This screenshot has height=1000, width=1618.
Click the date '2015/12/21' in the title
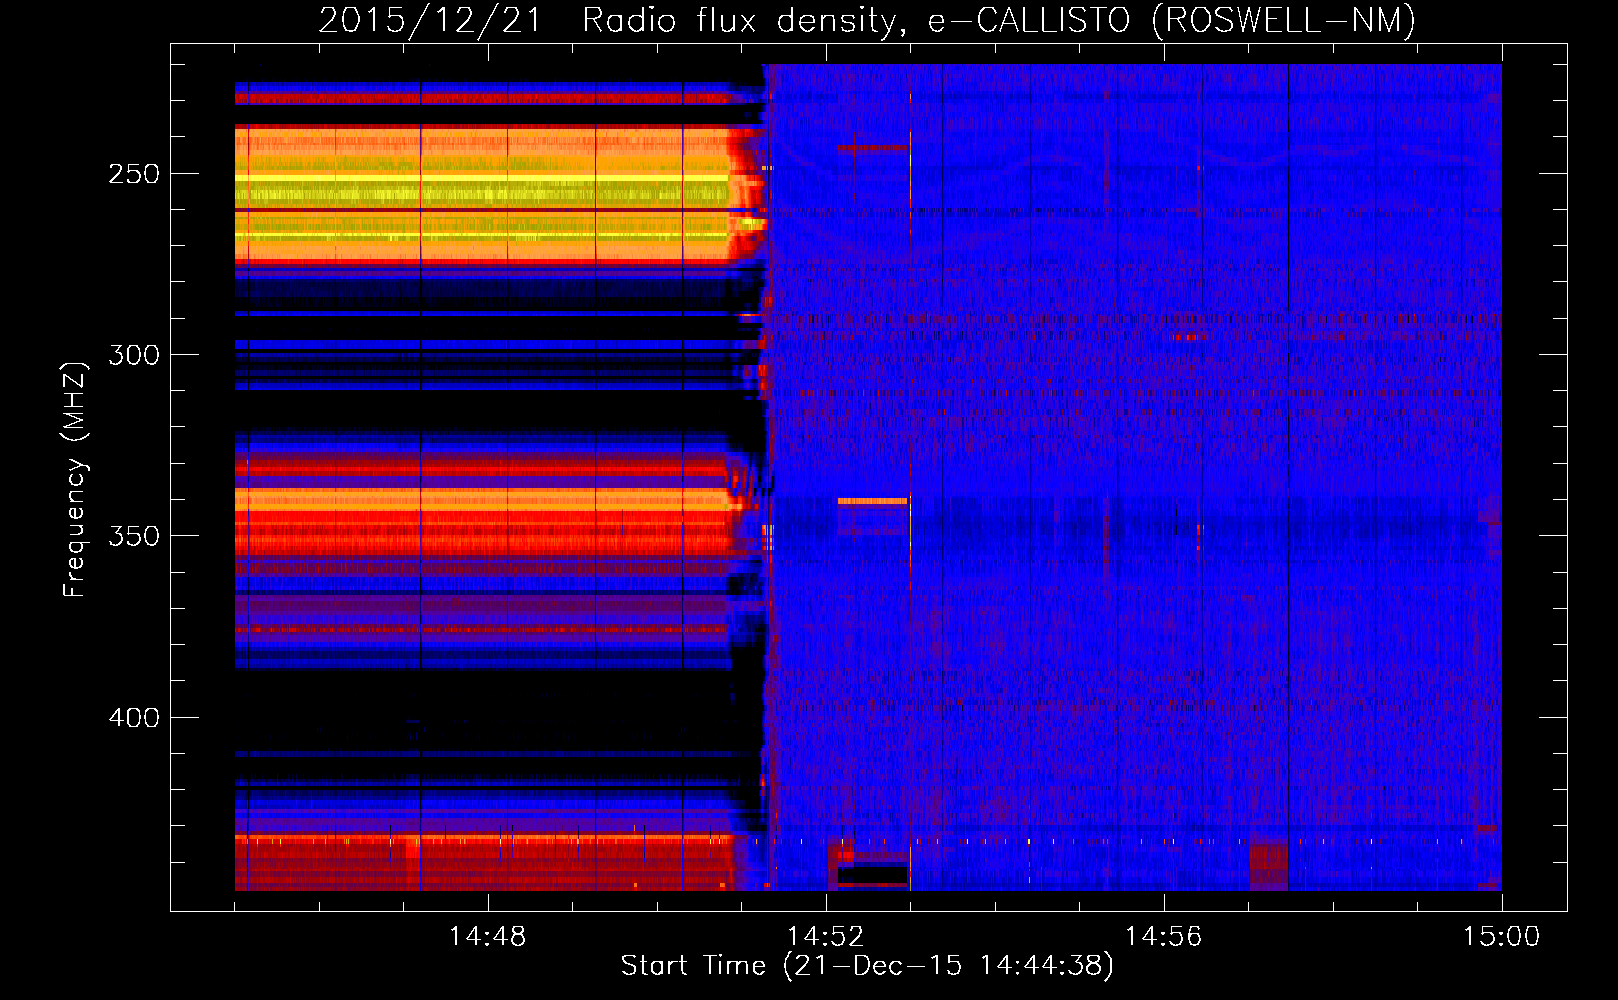tap(430, 21)
